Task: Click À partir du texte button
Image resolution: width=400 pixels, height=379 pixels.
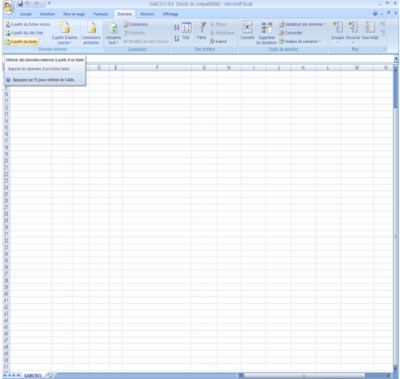Action: coord(21,42)
